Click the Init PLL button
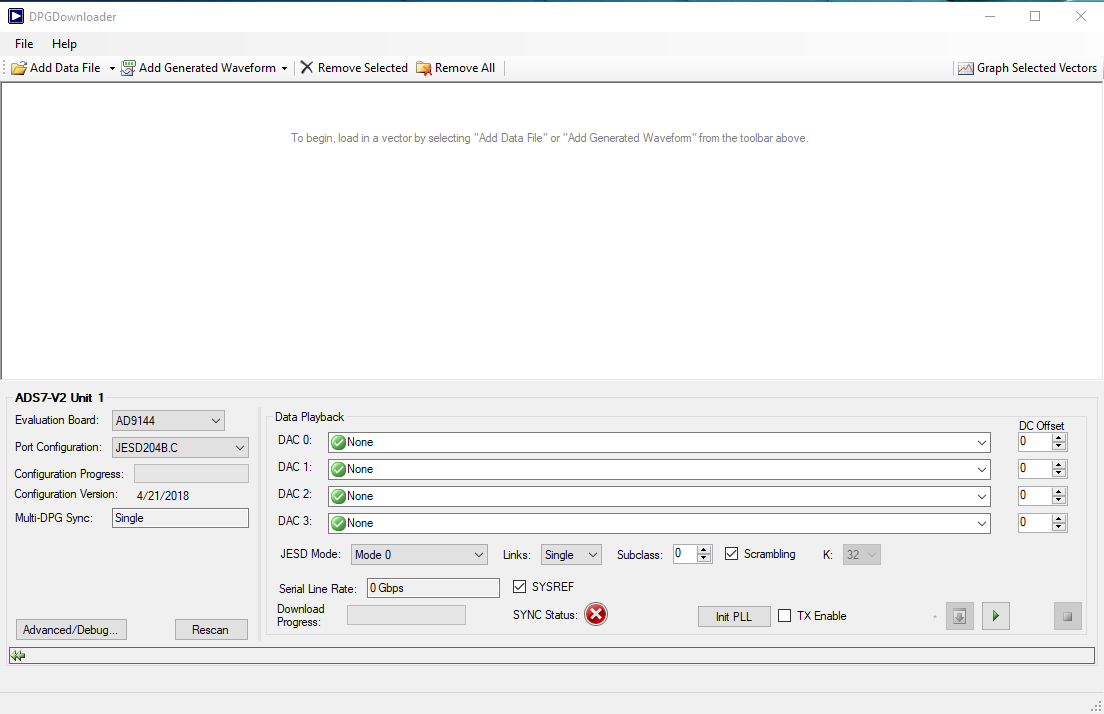1104x714 pixels. [733, 616]
